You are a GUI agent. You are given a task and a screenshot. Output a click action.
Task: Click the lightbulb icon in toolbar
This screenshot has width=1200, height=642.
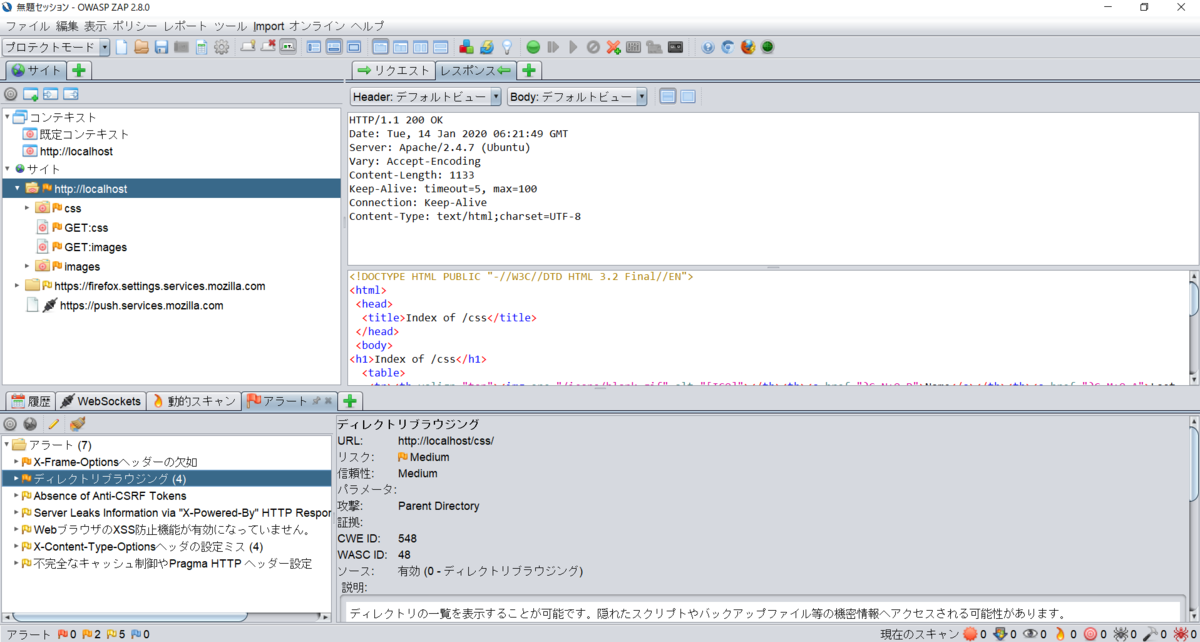507,47
